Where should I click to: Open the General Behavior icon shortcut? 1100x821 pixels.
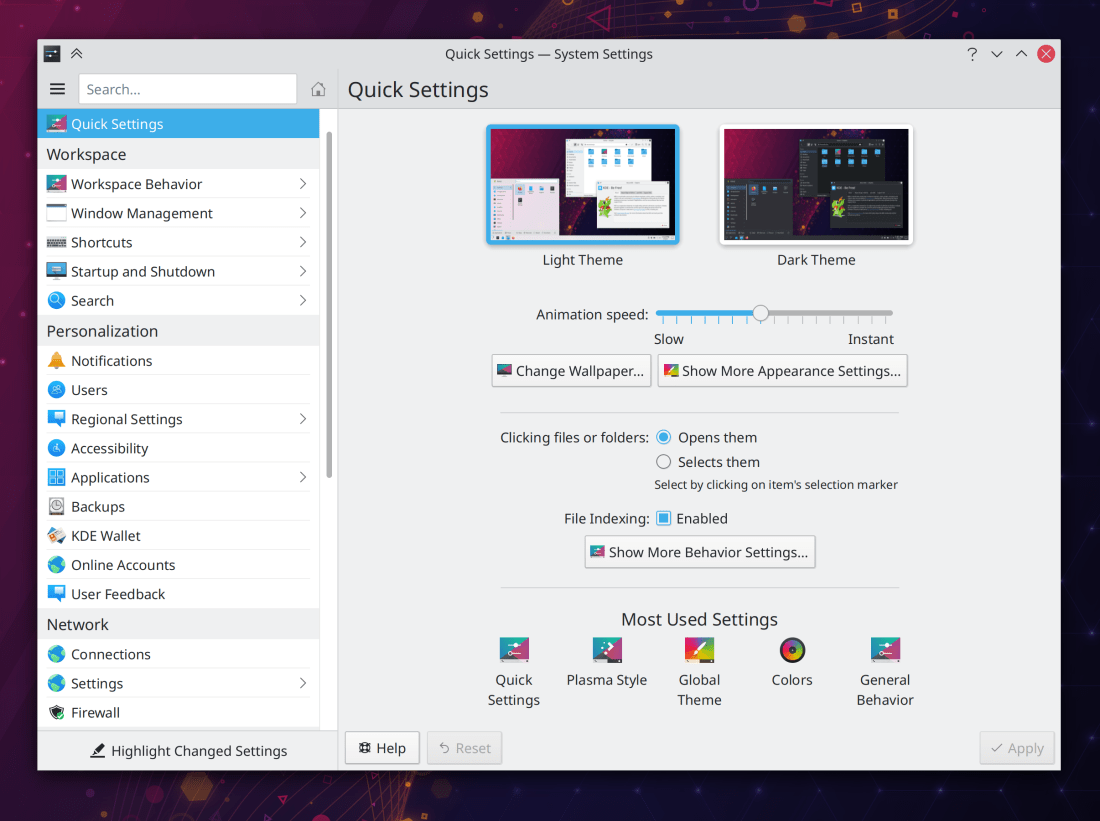point(885,650)
